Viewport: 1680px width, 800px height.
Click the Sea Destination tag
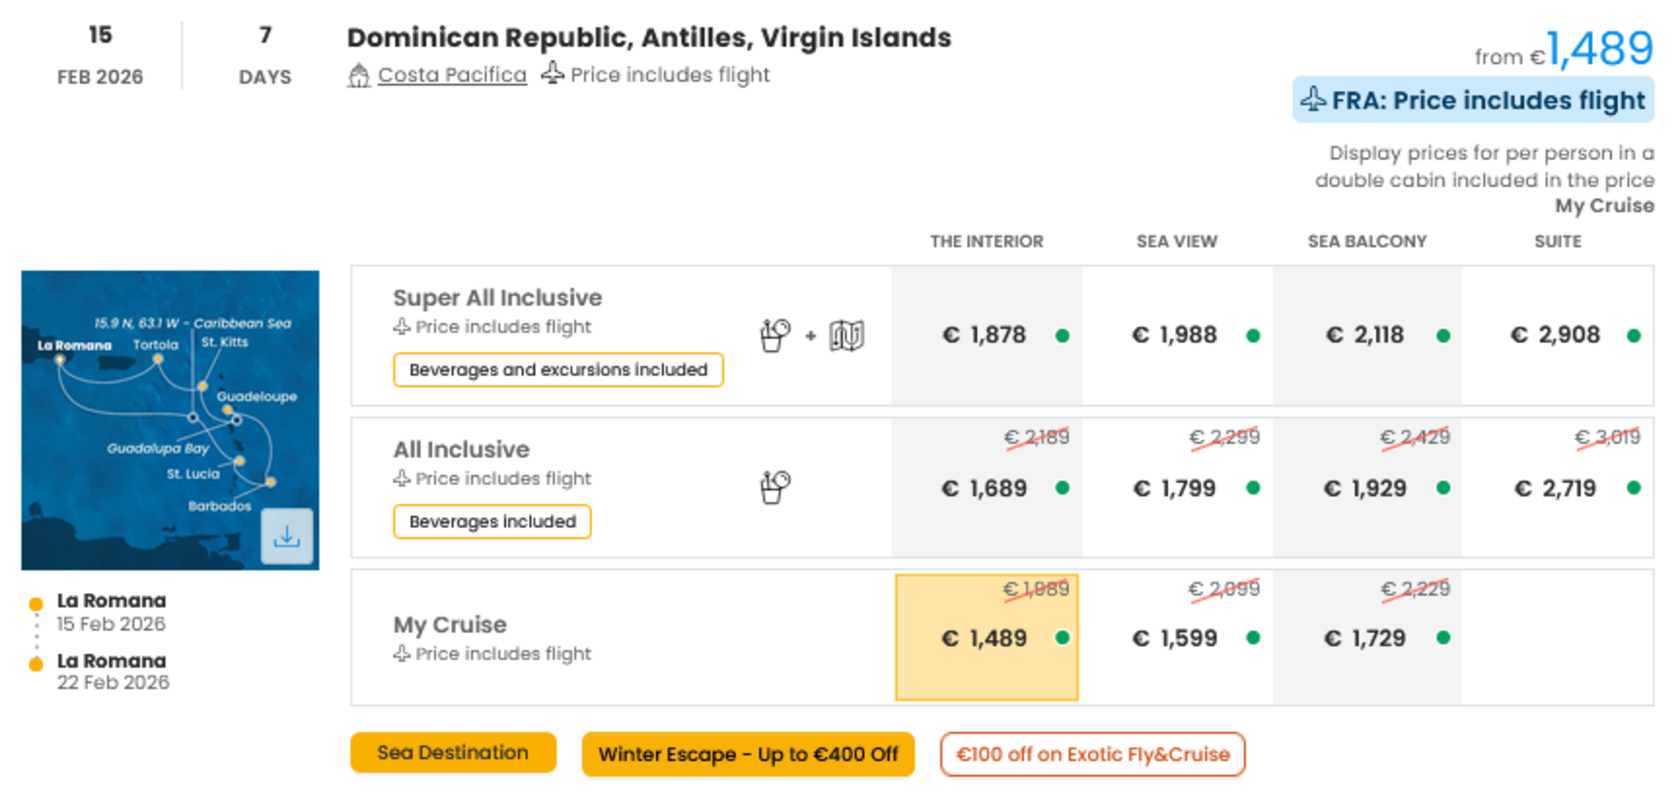(x=453, y=753)
